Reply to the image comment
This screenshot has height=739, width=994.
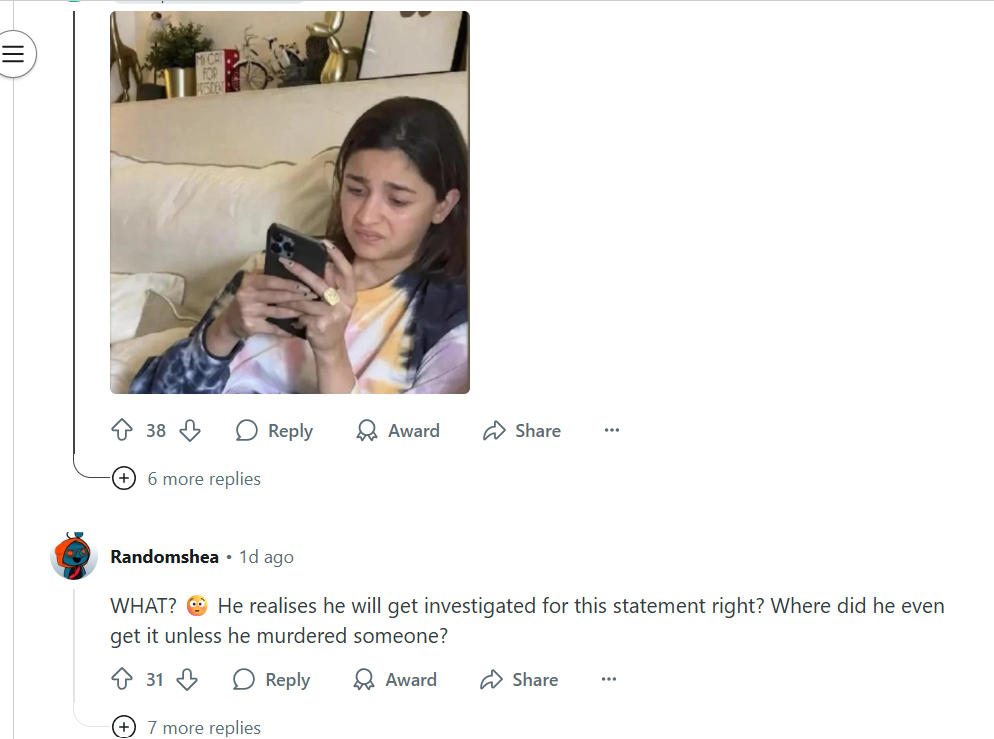pyautogui.click(x=274, y=431)
